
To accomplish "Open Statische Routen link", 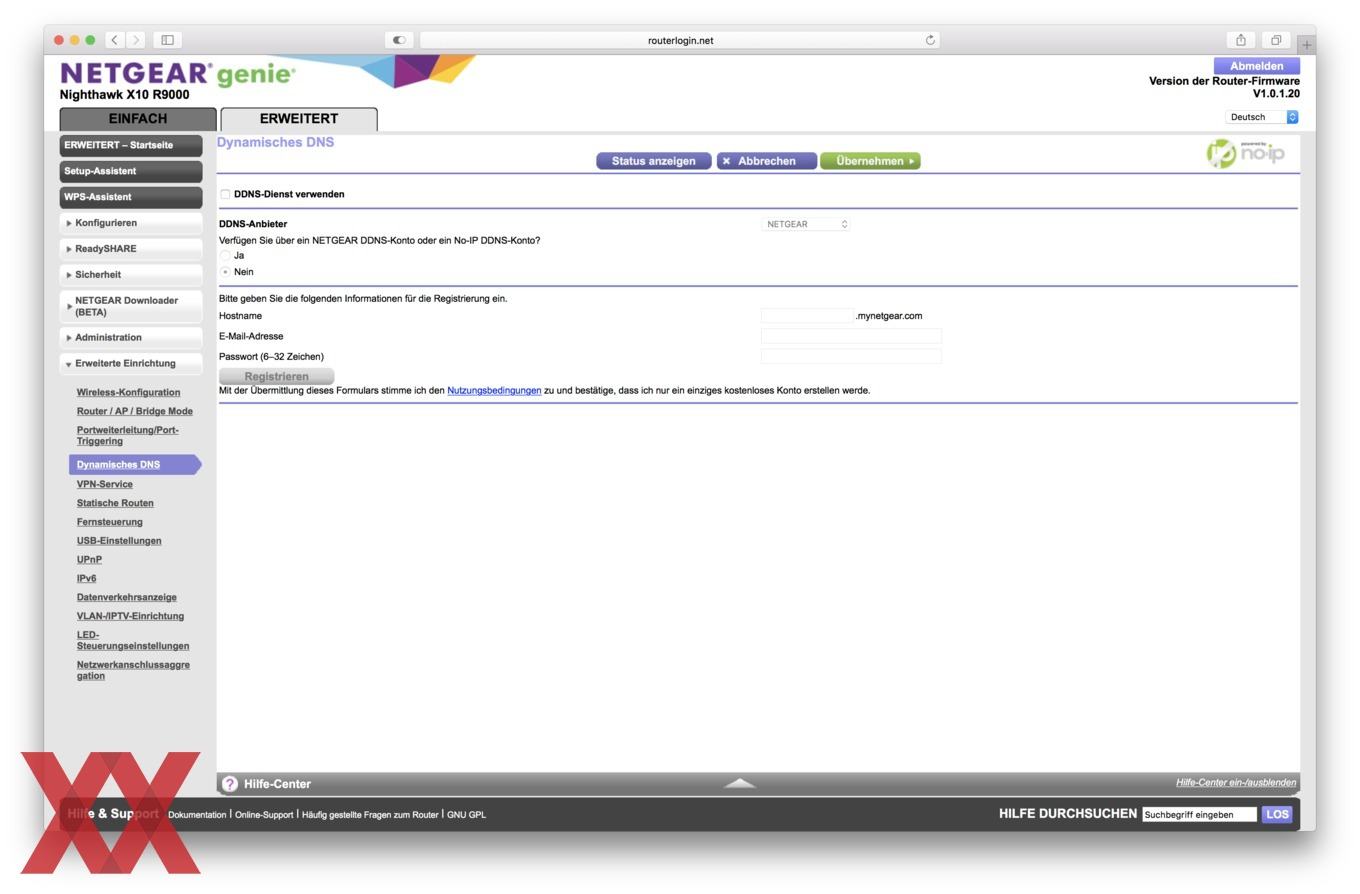I will coord(115,504).
